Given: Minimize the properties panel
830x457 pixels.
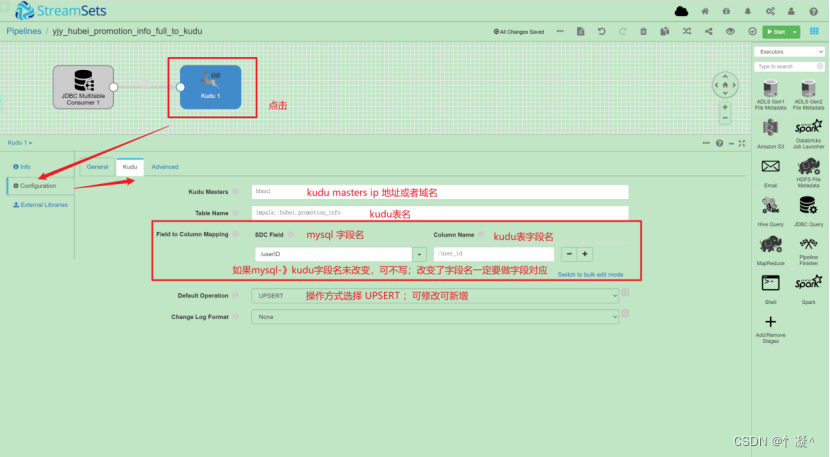Looking at the screenshot, I should pos(731,143).
